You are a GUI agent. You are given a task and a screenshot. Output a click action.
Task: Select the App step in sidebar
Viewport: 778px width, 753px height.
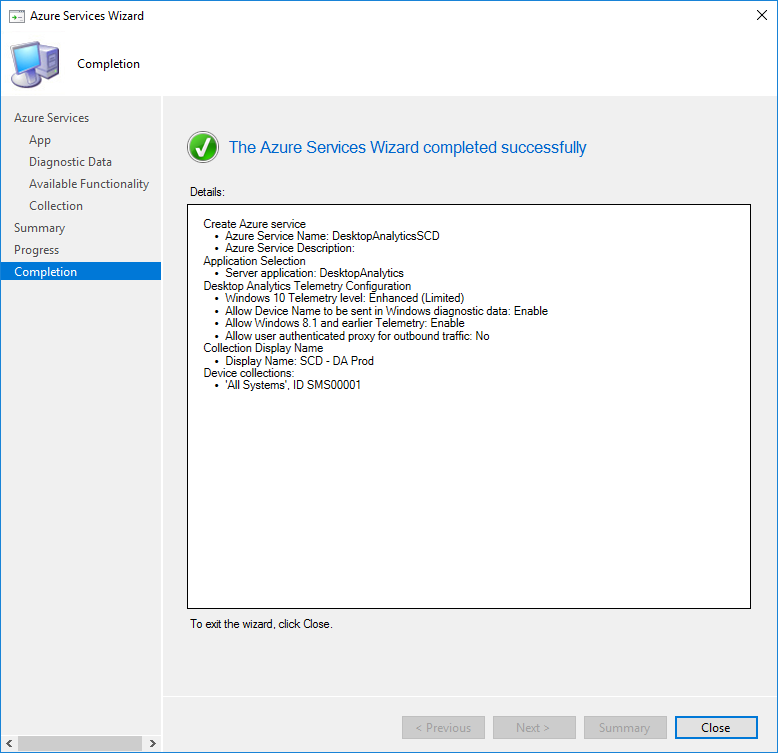tap(40, 140)
